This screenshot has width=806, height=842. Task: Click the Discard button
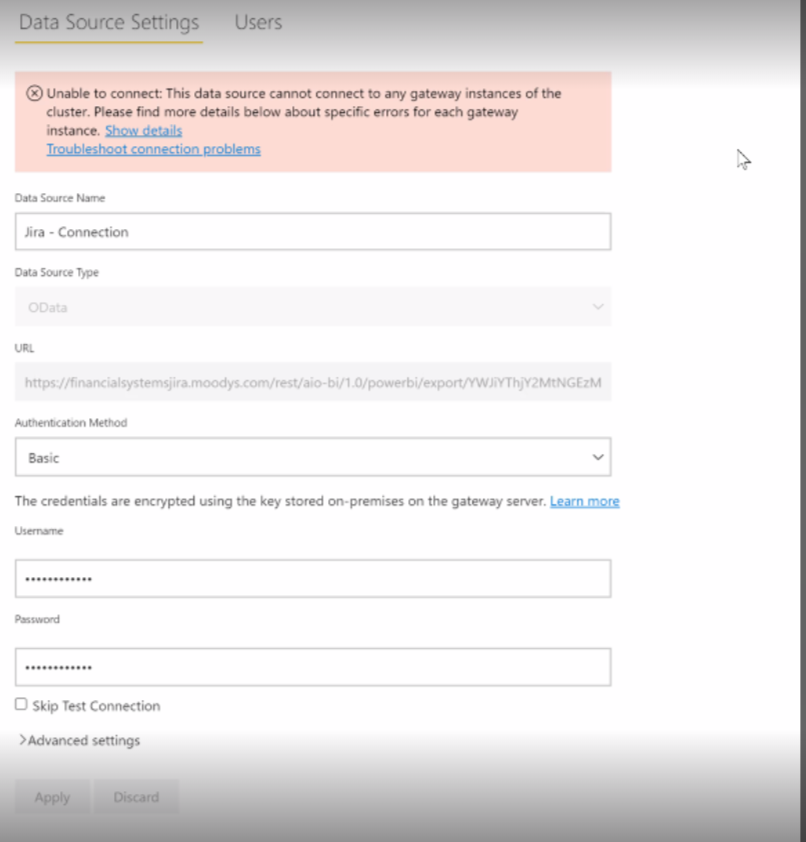tap(136, 797)
